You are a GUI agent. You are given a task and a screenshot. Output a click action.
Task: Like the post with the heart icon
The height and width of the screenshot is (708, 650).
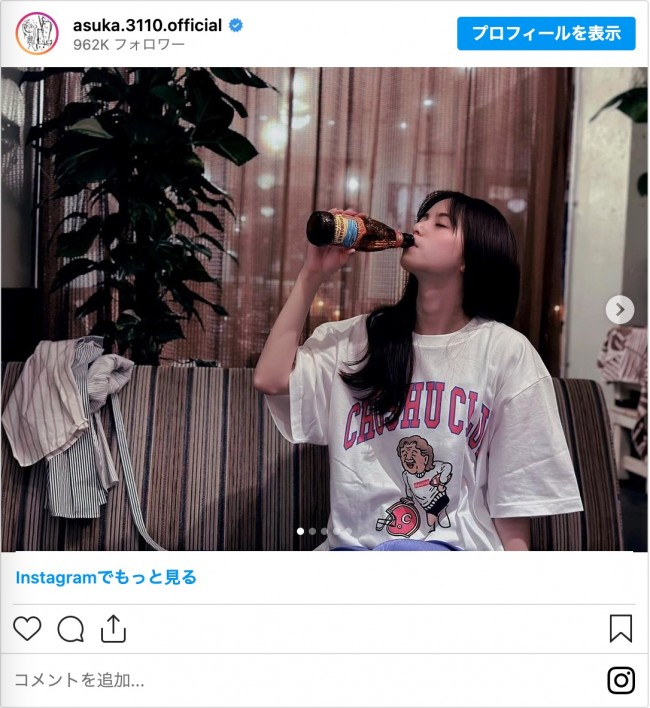pyautogui.click(x=27, y=628)
